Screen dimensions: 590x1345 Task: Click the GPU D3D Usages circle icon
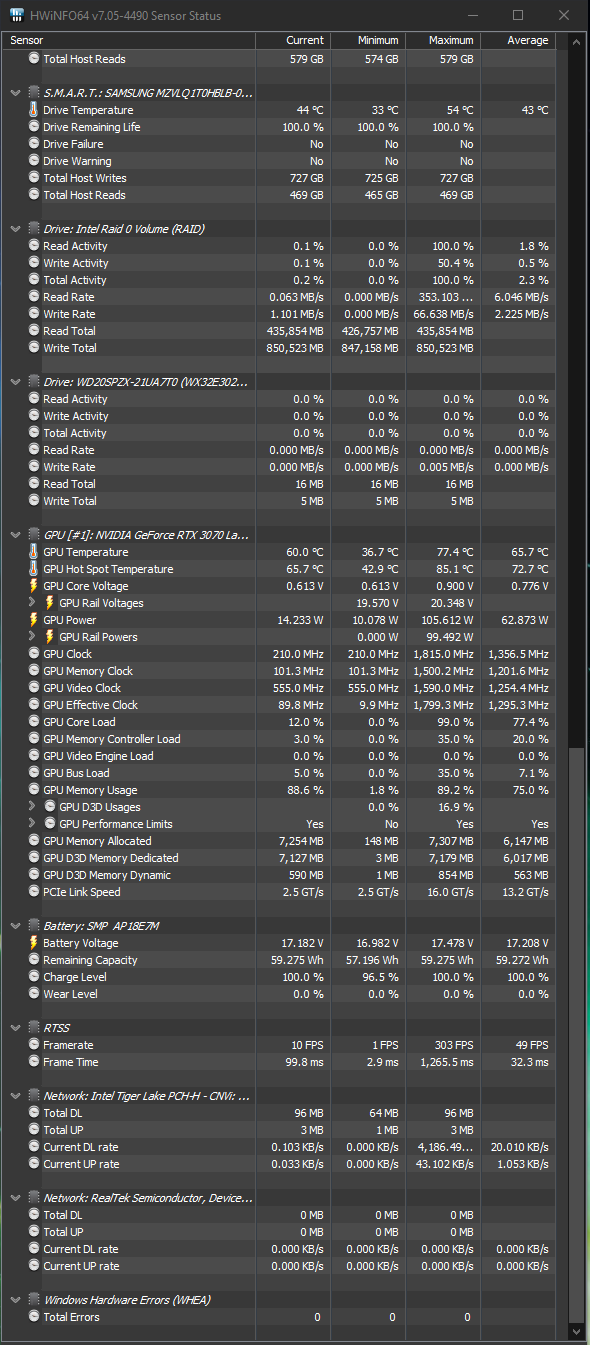(50, 807)
